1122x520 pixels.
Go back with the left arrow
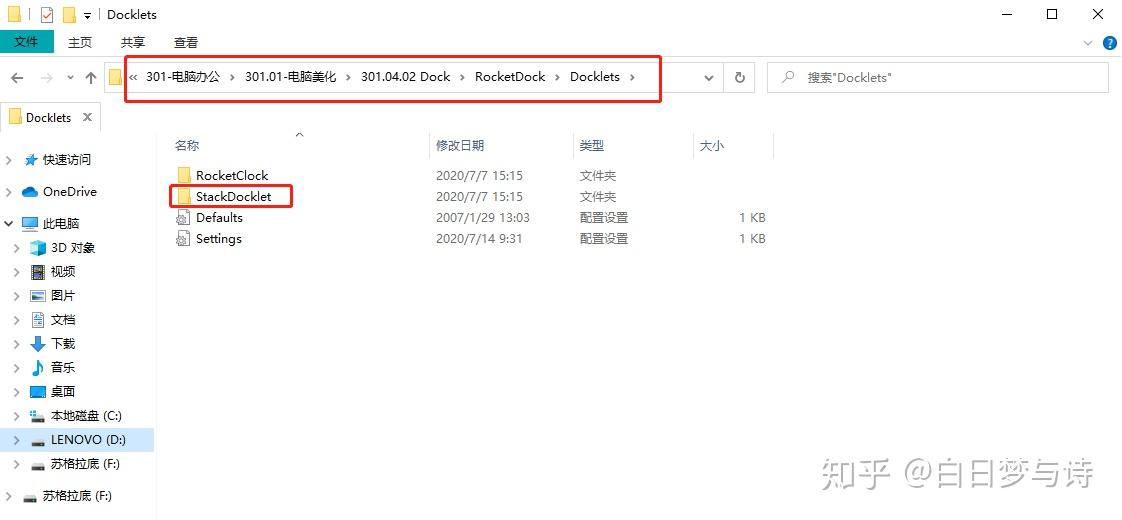pyautogui.click(x=18, y=78)
